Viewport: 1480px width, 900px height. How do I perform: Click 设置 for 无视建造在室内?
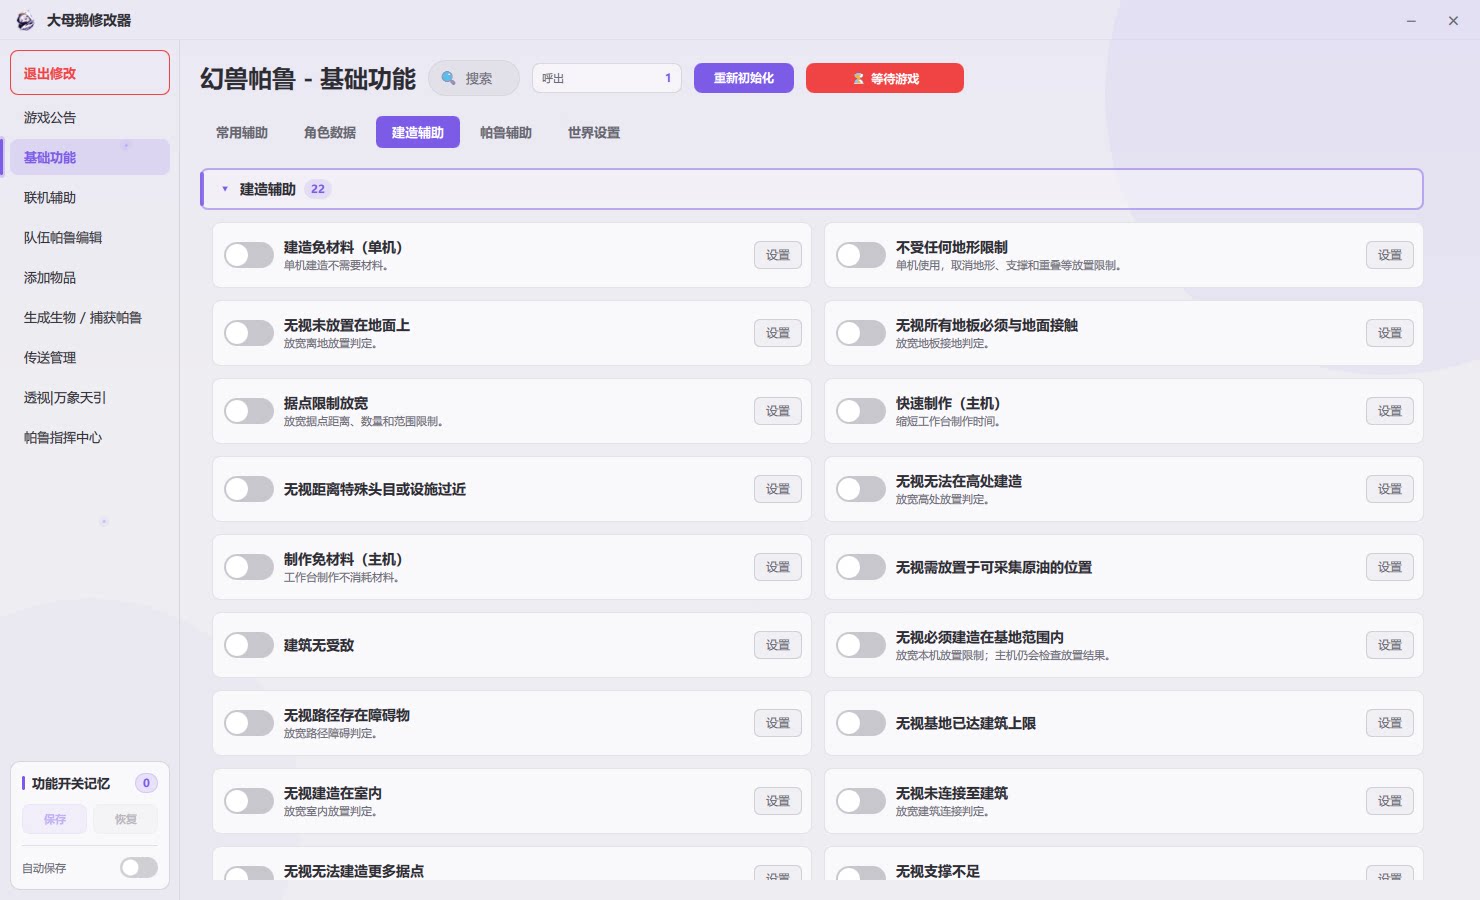coord(778,801)
